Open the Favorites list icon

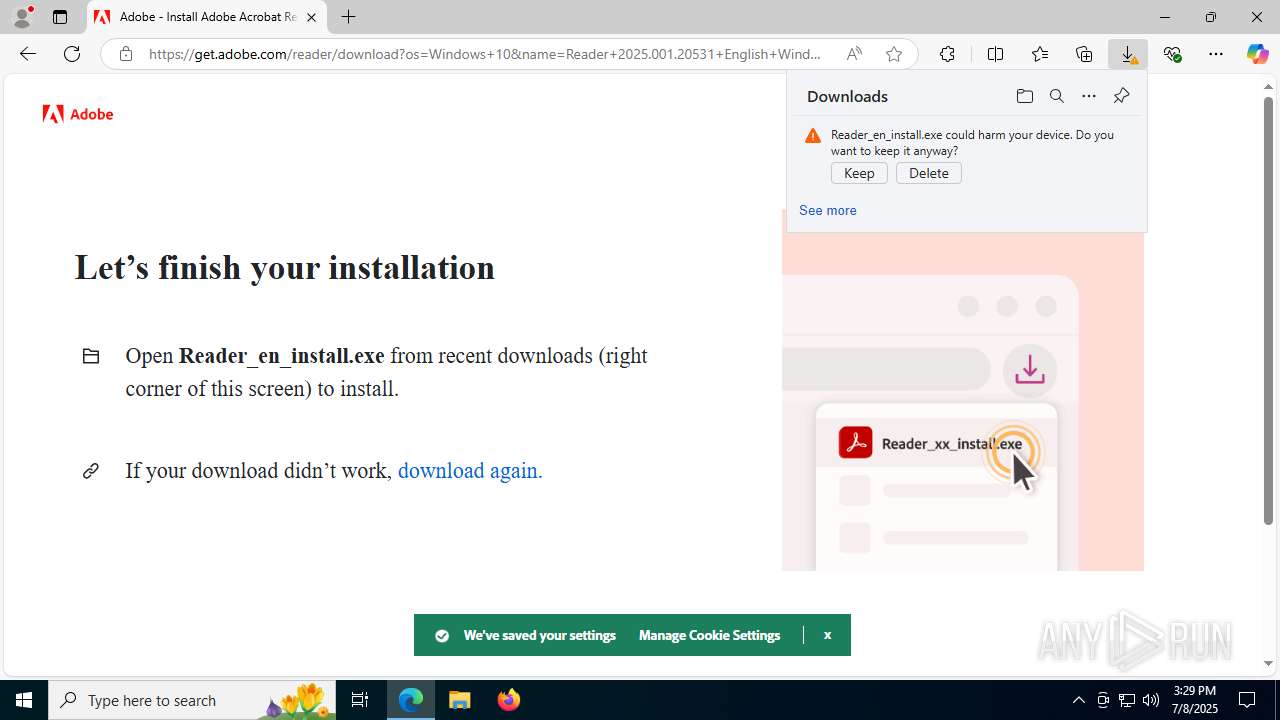click(x=1040, y=54)
